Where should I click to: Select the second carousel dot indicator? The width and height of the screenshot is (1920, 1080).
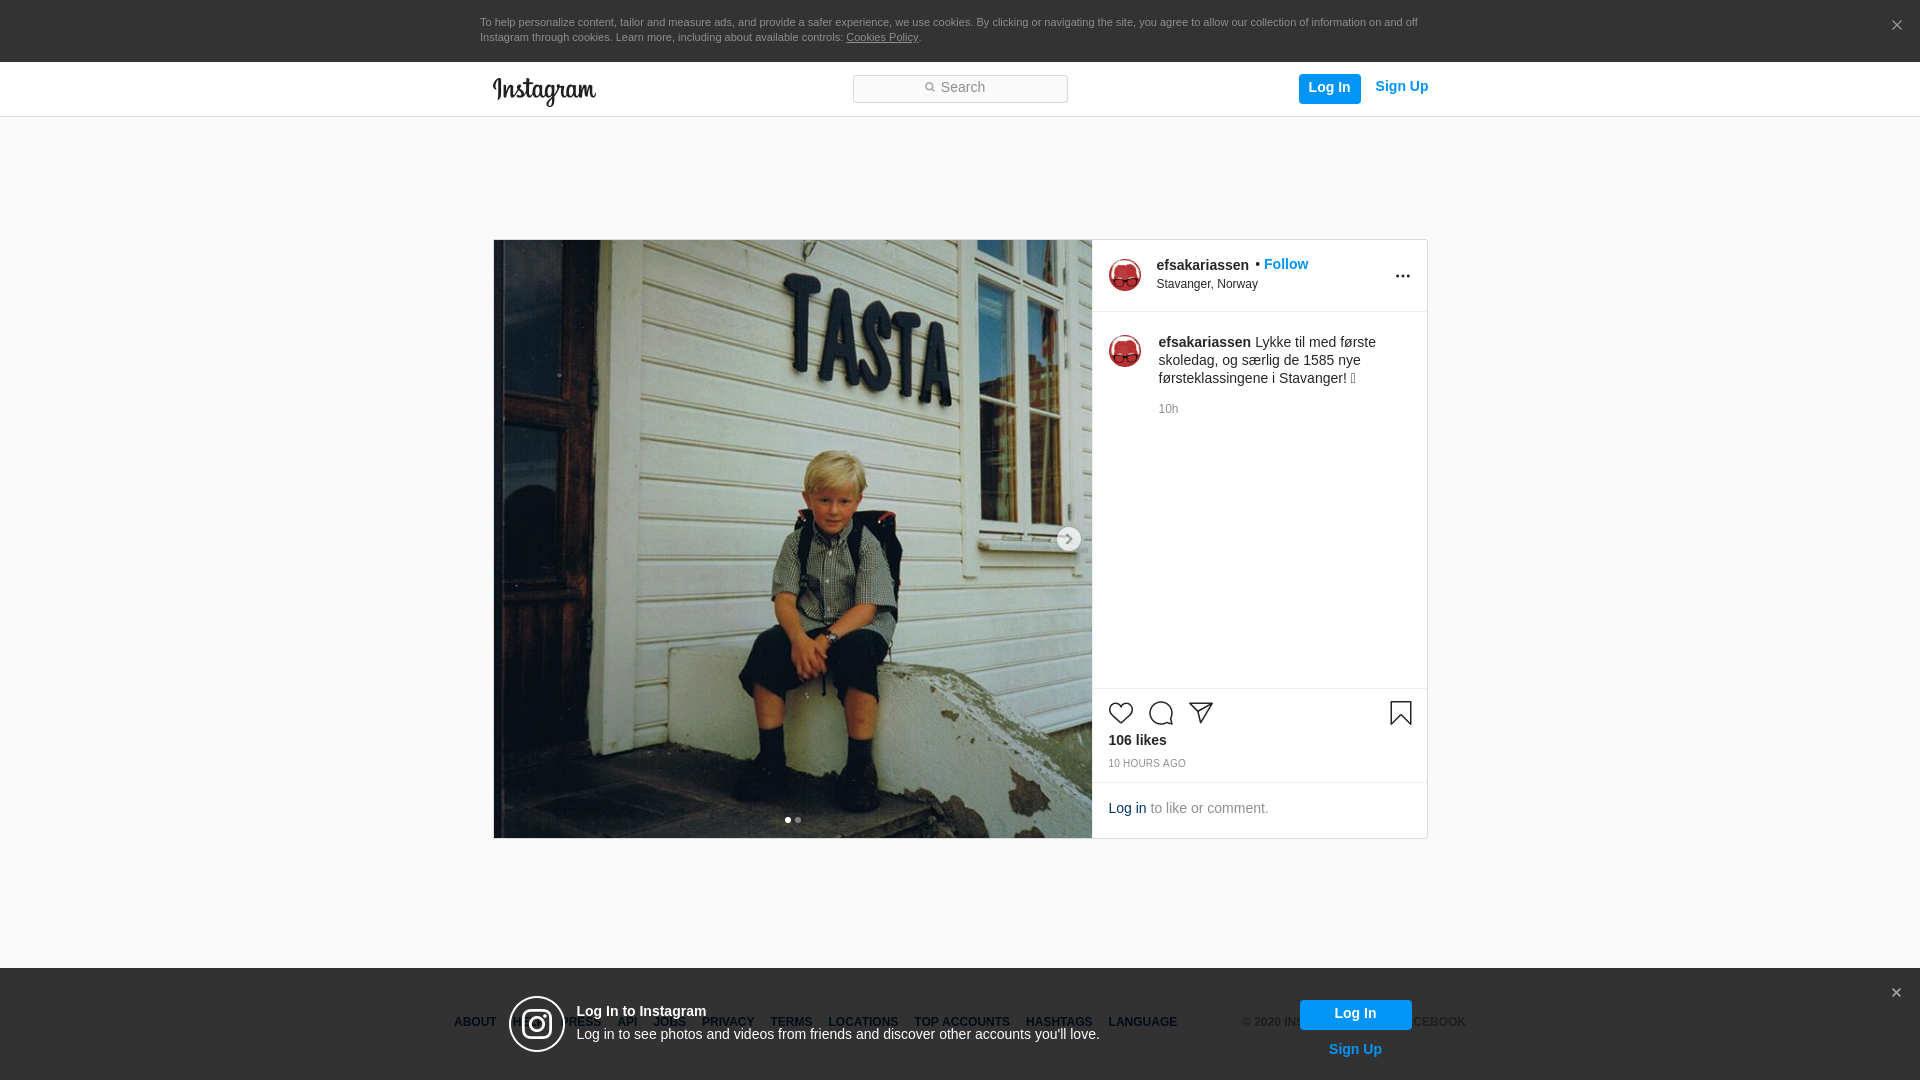[x=798, y=820]
